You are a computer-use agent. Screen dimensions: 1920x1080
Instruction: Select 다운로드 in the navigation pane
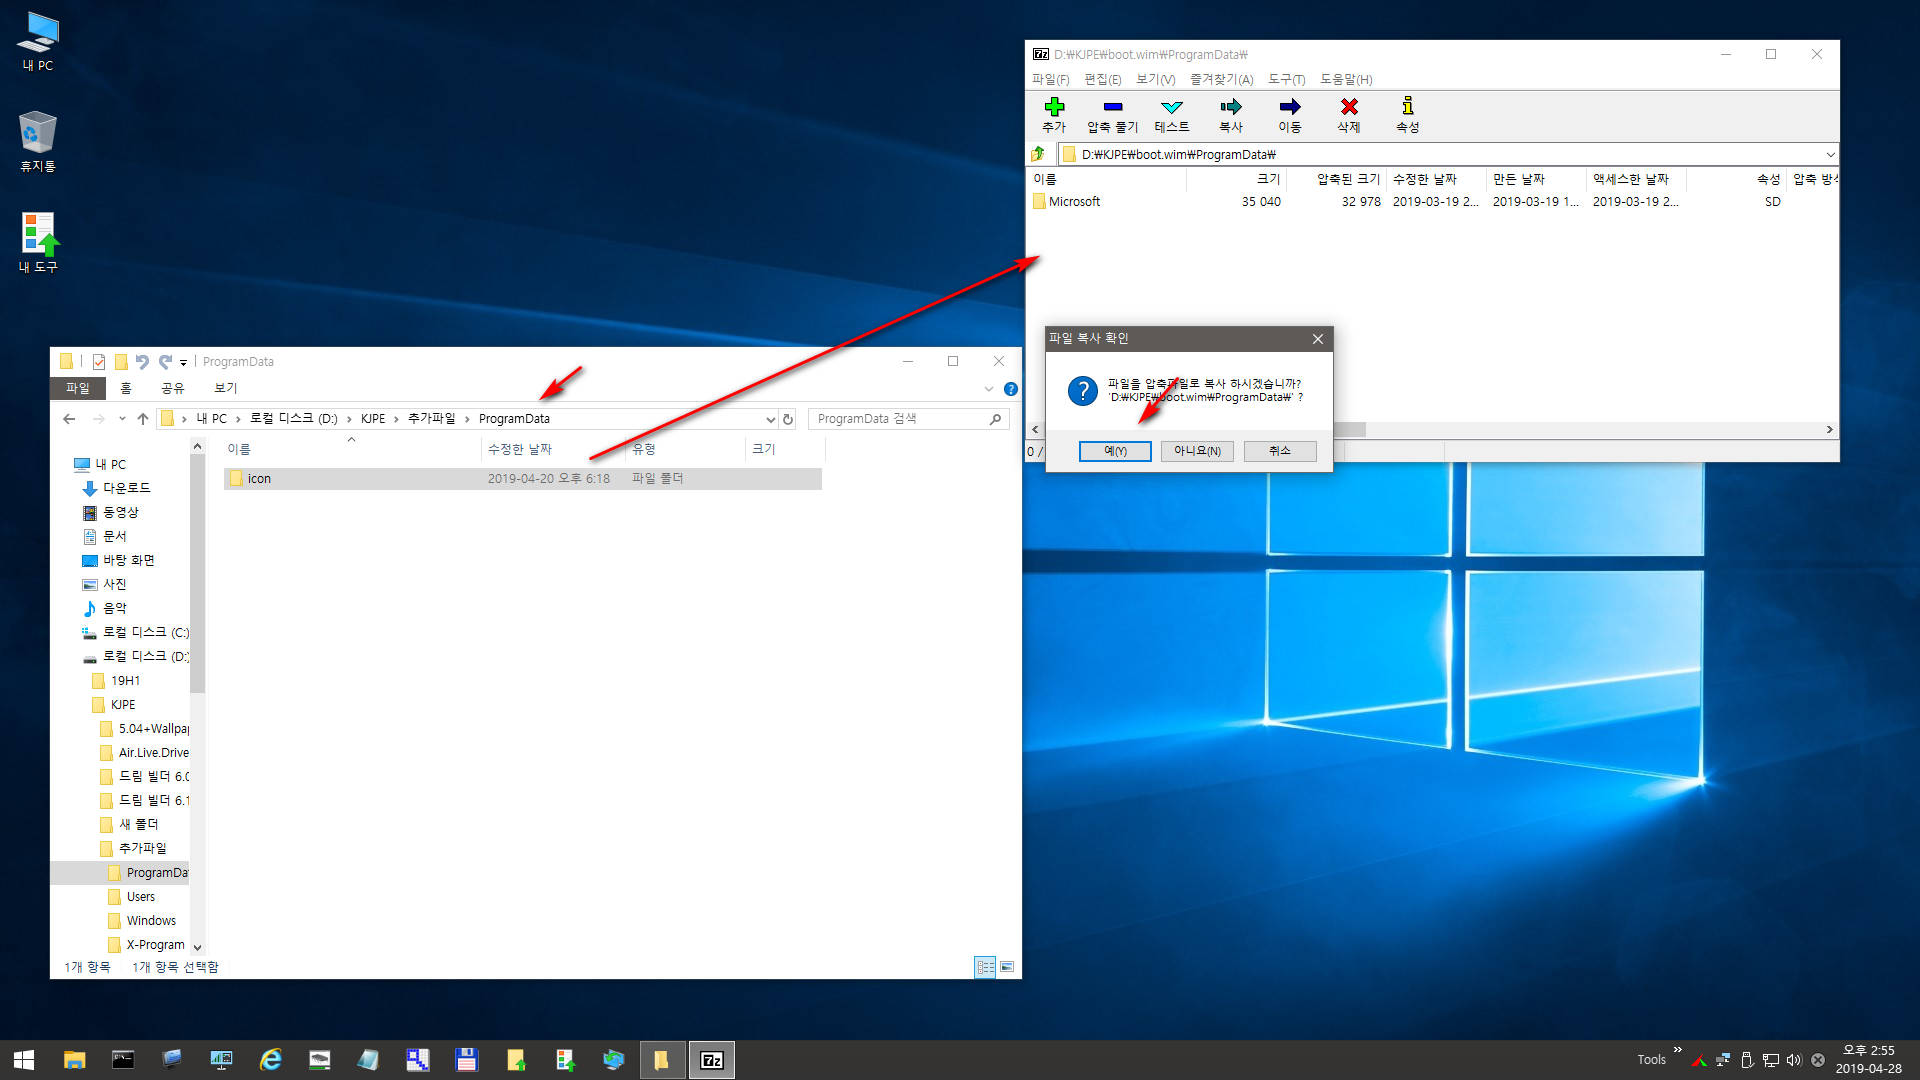point(126,488)
